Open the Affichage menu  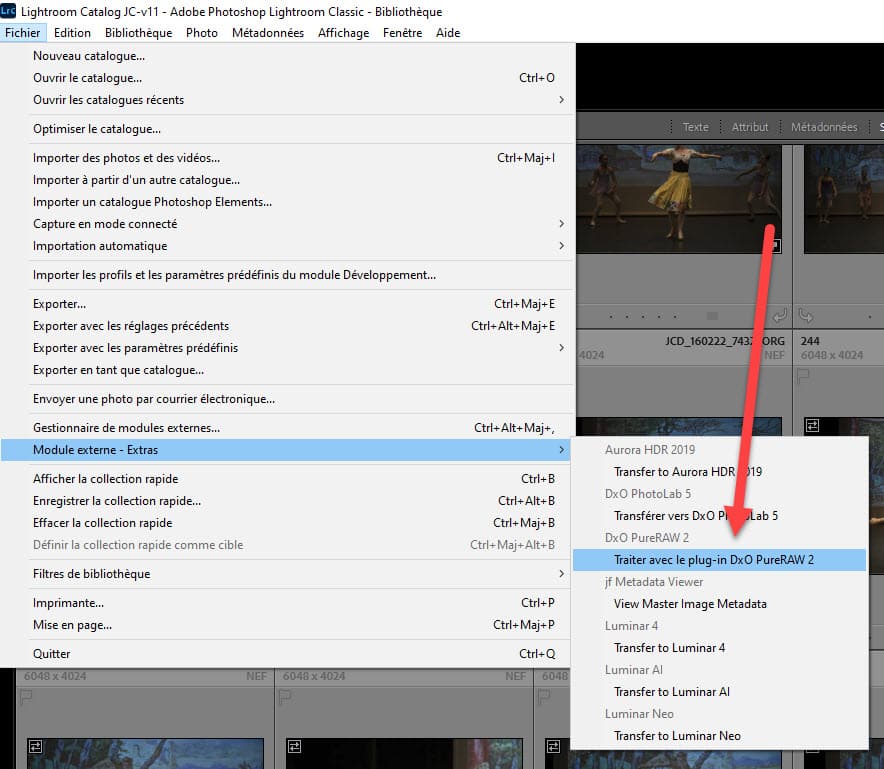(x=343, y=33)
